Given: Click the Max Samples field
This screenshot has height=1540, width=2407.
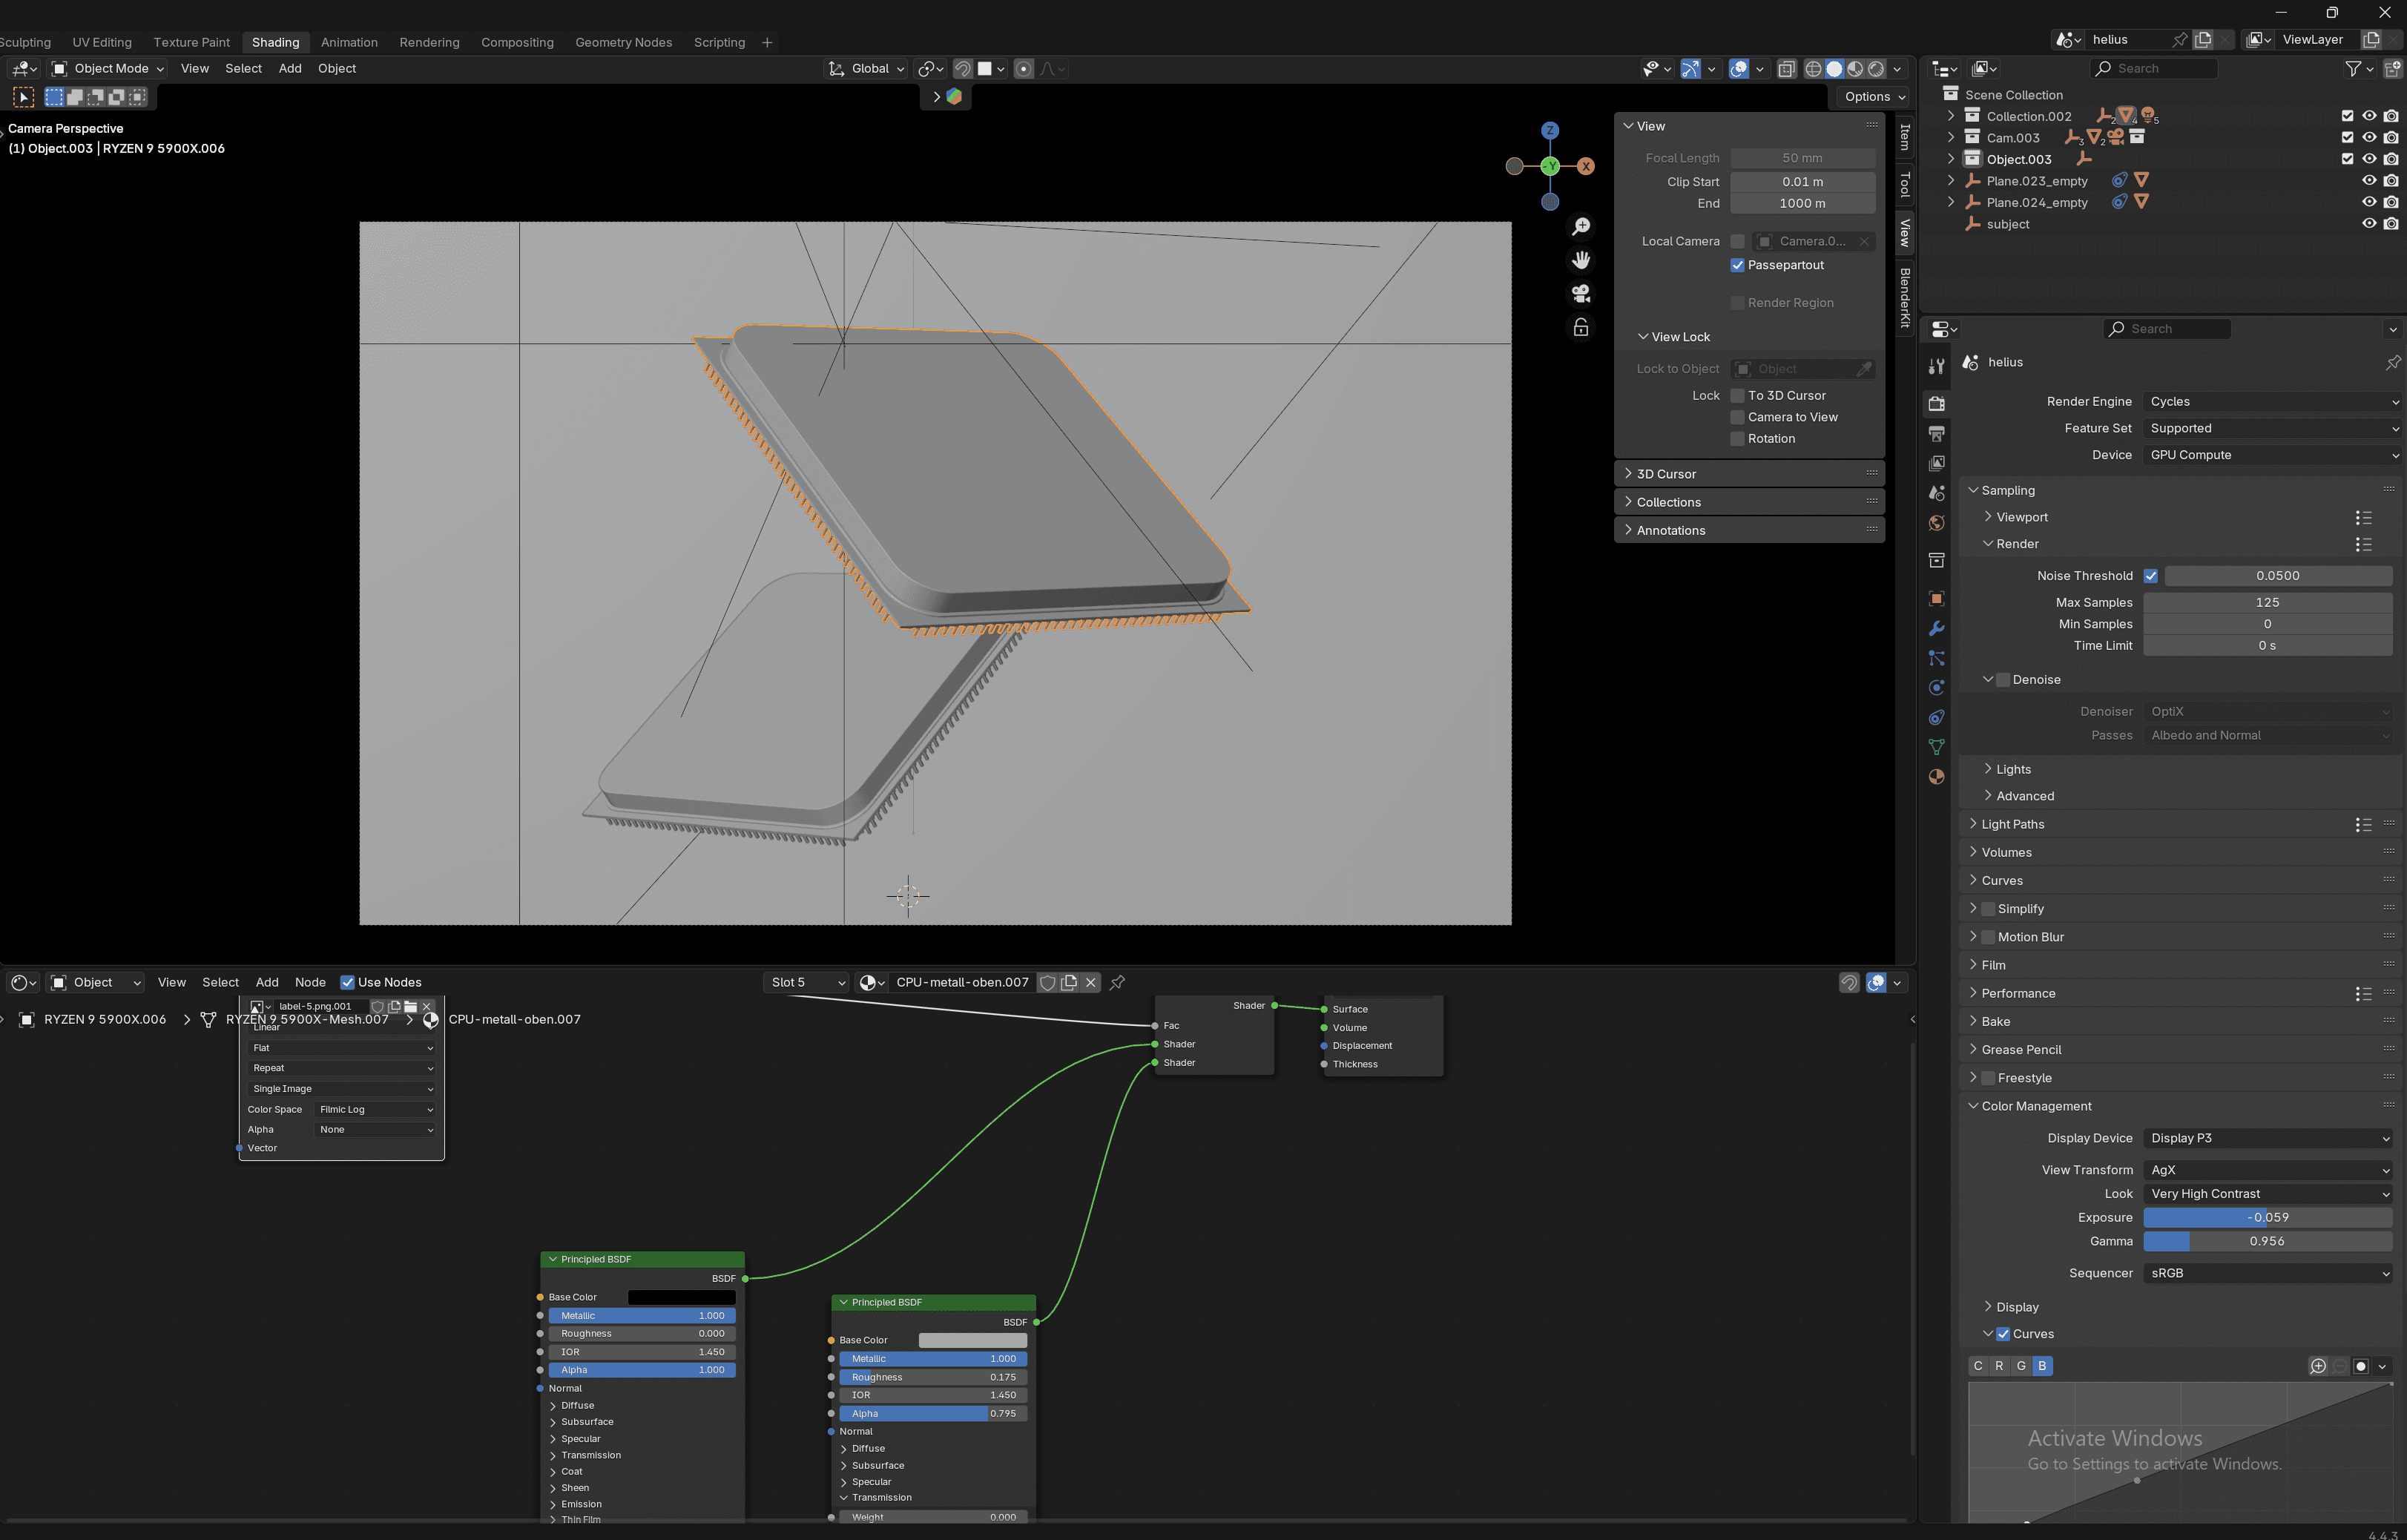Looking at the screenshot, I should pyautogui.click(x=2266, y=602).
